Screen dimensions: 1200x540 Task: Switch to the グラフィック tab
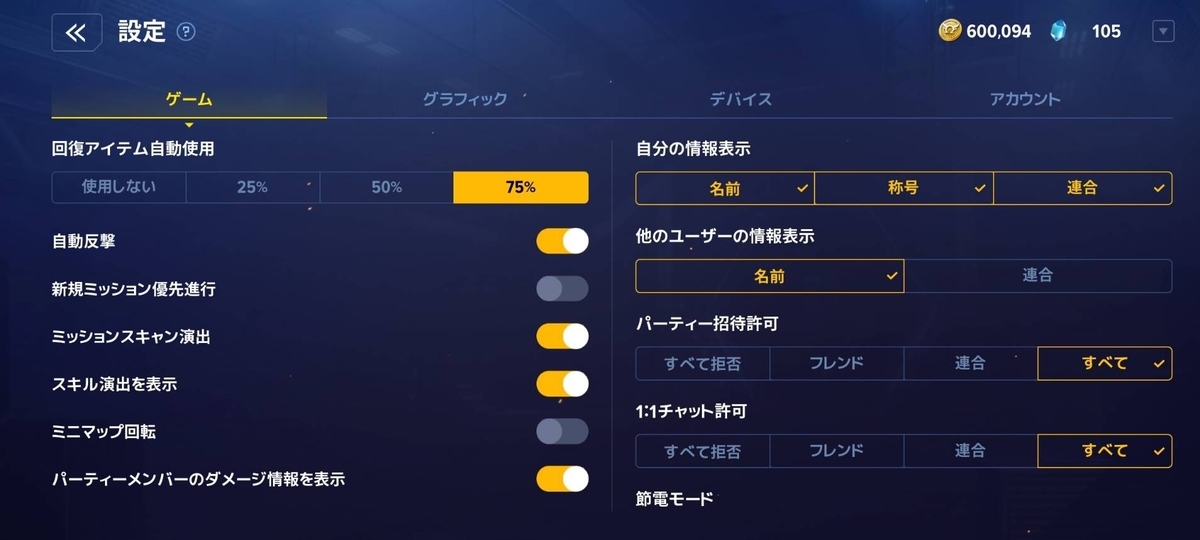click(x=464, y=99)
